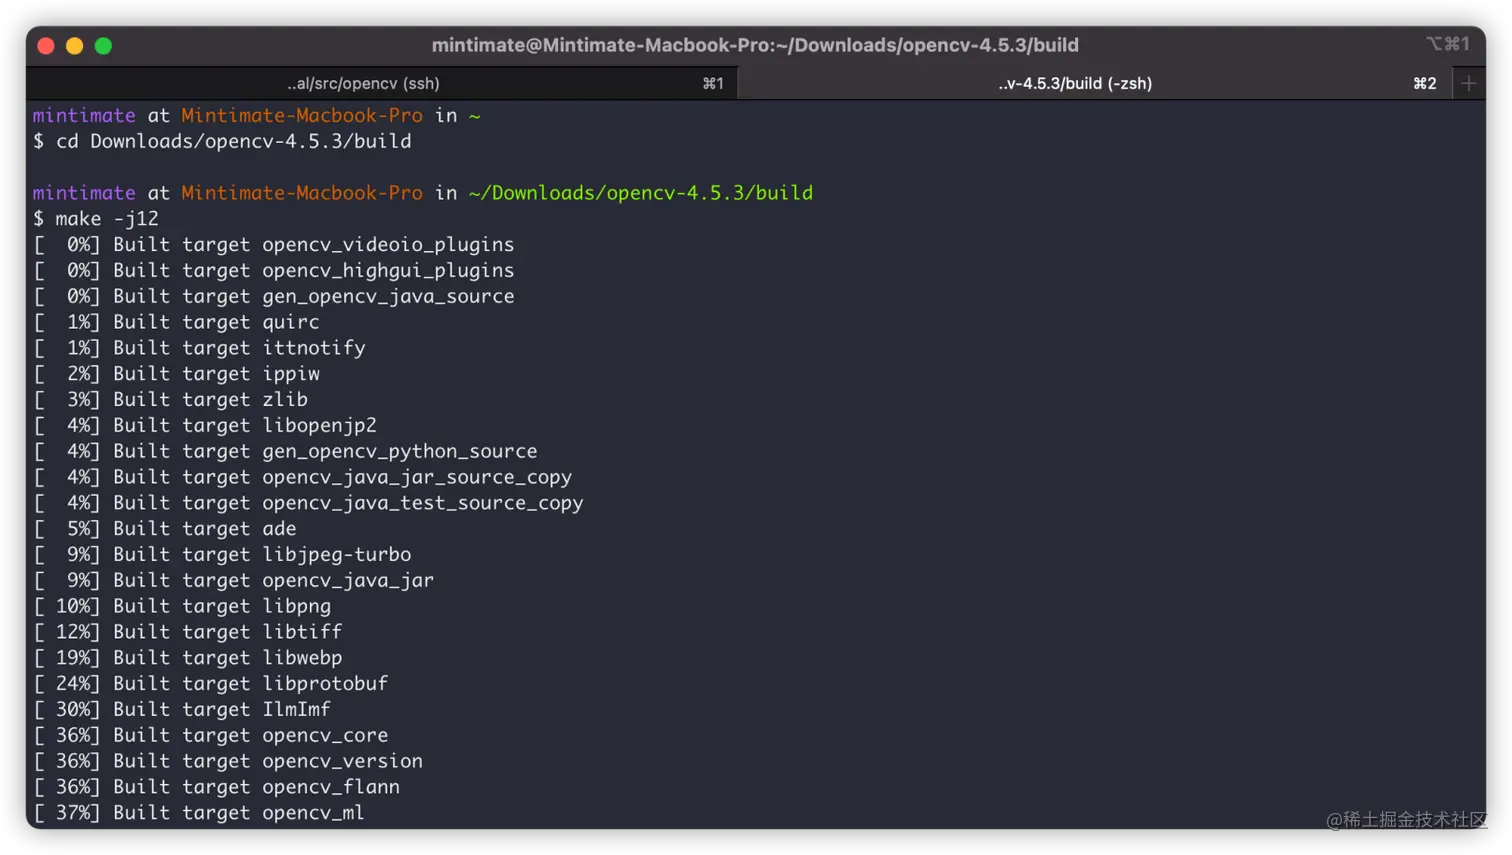The height and width of the screenshot is (855, 1512).
Task: Click the 'Built target opencv_java_jar' line
Action: pyautogui.click(x=234, y=580)
